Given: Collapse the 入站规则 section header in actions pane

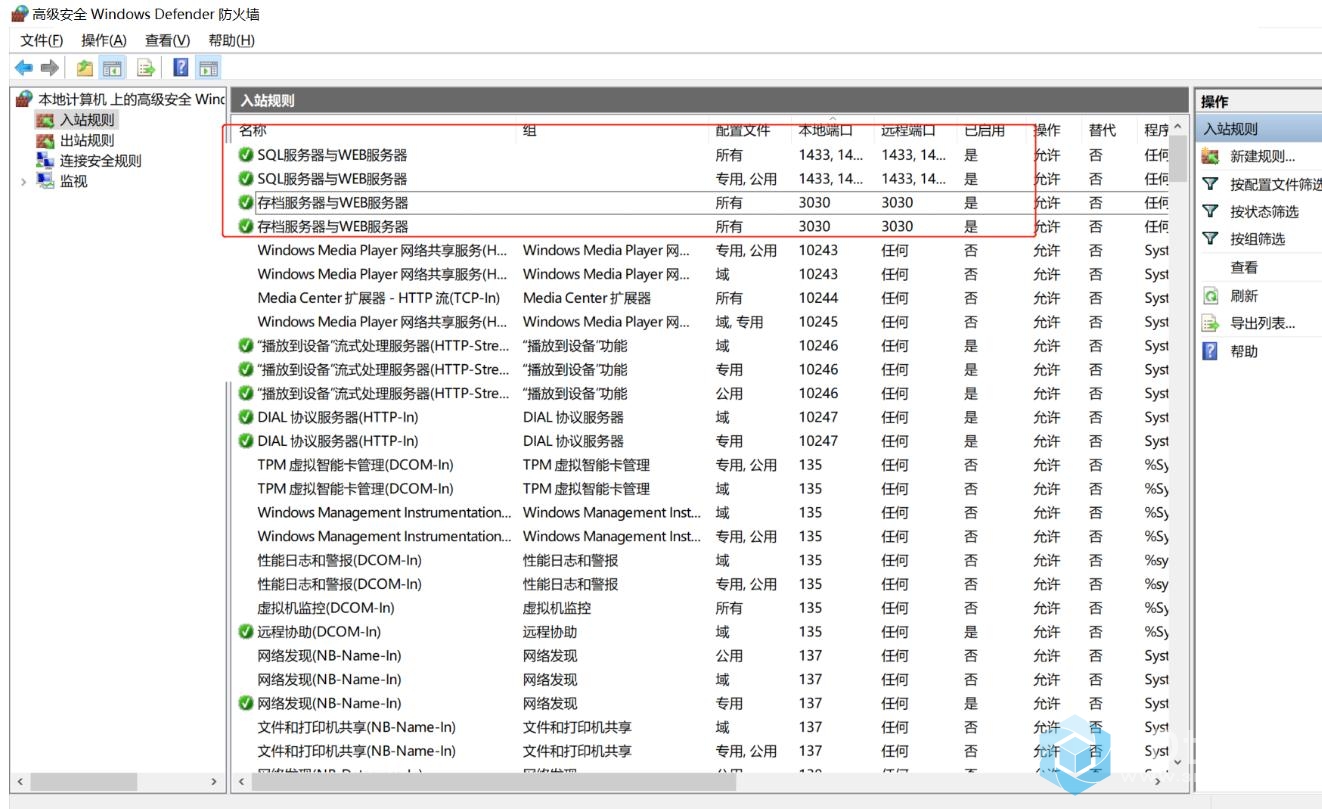Looking at the screenshot, I should coord(1260,129).
